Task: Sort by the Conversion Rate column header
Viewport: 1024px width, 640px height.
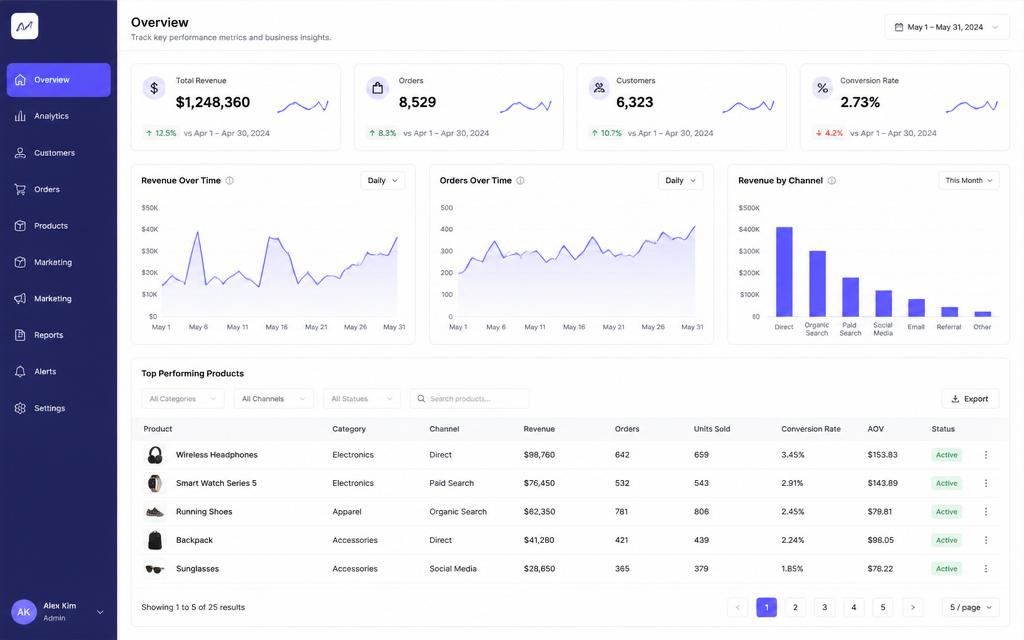Action: [x=810, y=429]
